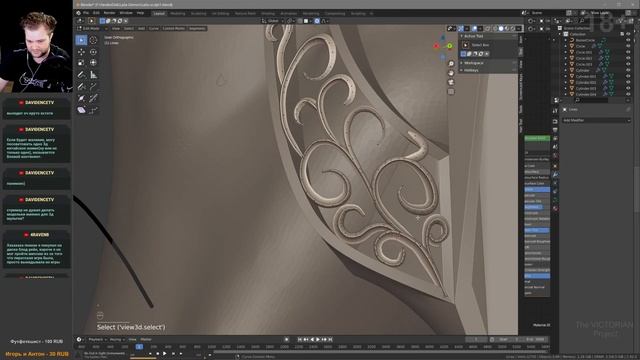Click the green Y axis gizmo
This screenshot has height=360, width=640.
click(449, 46)
